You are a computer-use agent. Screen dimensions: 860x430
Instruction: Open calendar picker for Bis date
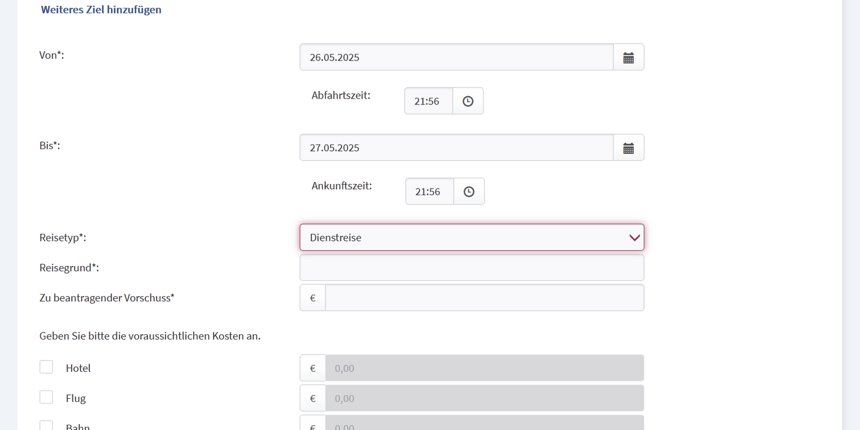click(629, 148)
